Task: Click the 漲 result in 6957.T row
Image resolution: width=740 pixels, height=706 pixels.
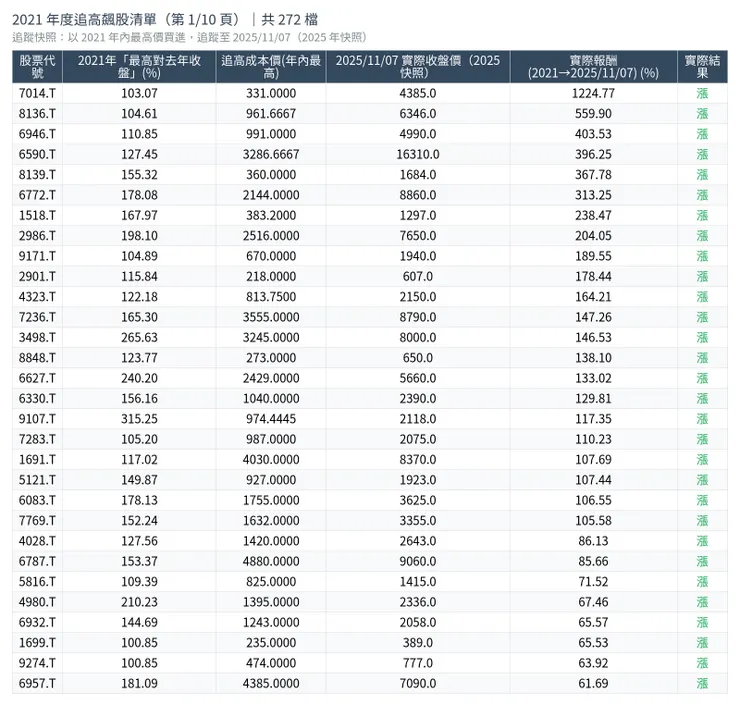Action: coord(702,683)
